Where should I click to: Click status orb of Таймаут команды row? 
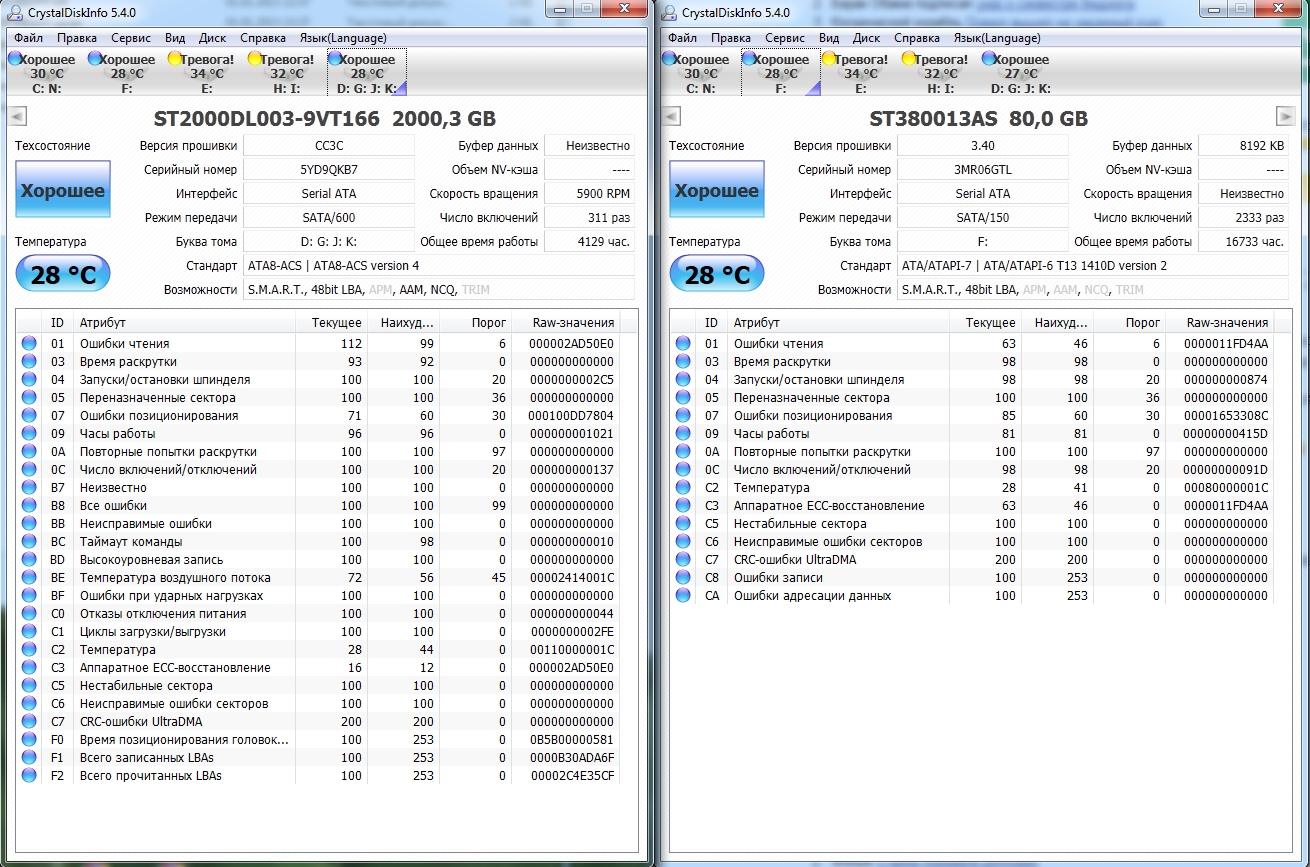click(x=29, y=542)
